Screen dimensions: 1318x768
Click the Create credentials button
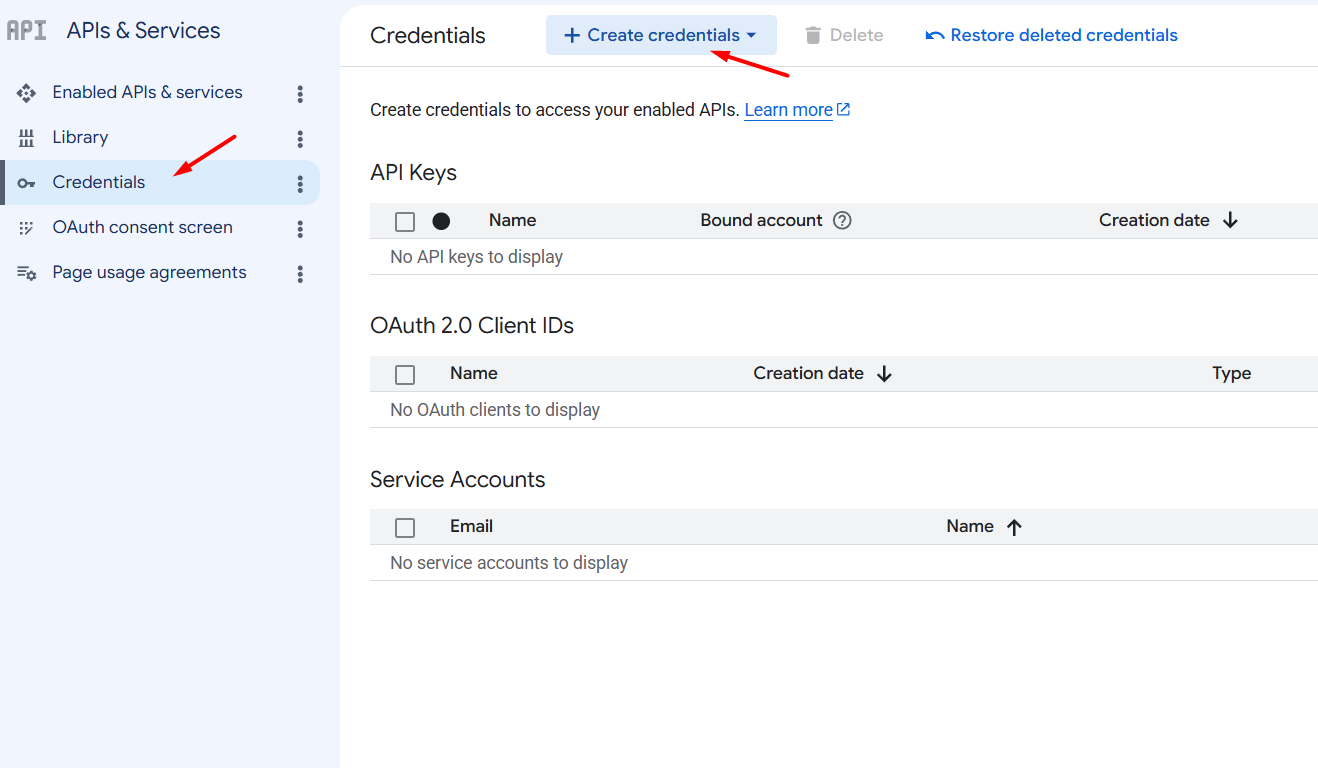click(x=661, y=35)
